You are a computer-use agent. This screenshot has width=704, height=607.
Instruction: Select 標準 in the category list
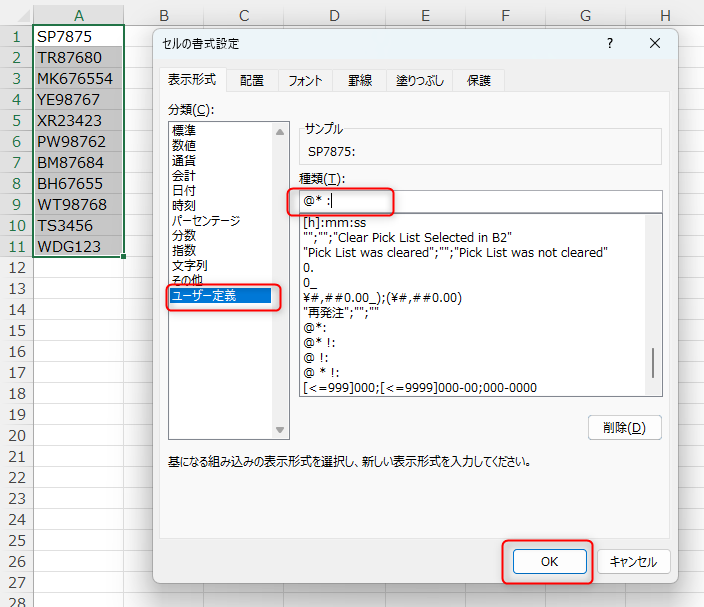(x=184, y=131)
